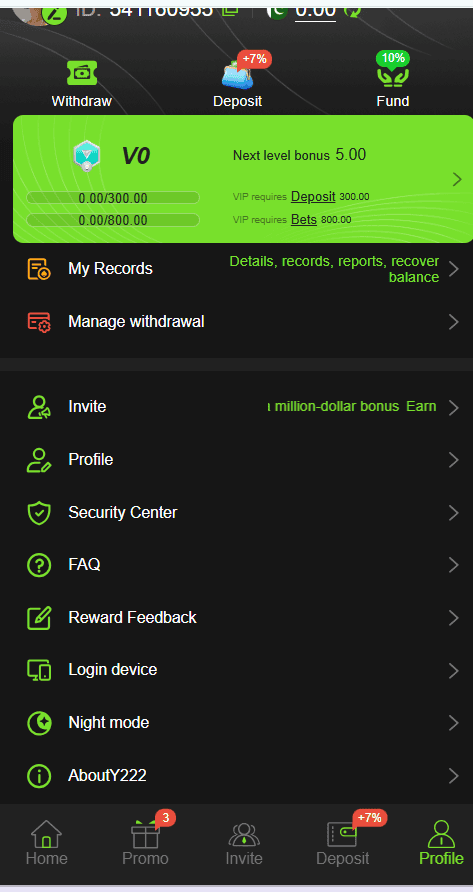473x892 pixels.
Task: Click the Night mode label
Action: point(109,722)
